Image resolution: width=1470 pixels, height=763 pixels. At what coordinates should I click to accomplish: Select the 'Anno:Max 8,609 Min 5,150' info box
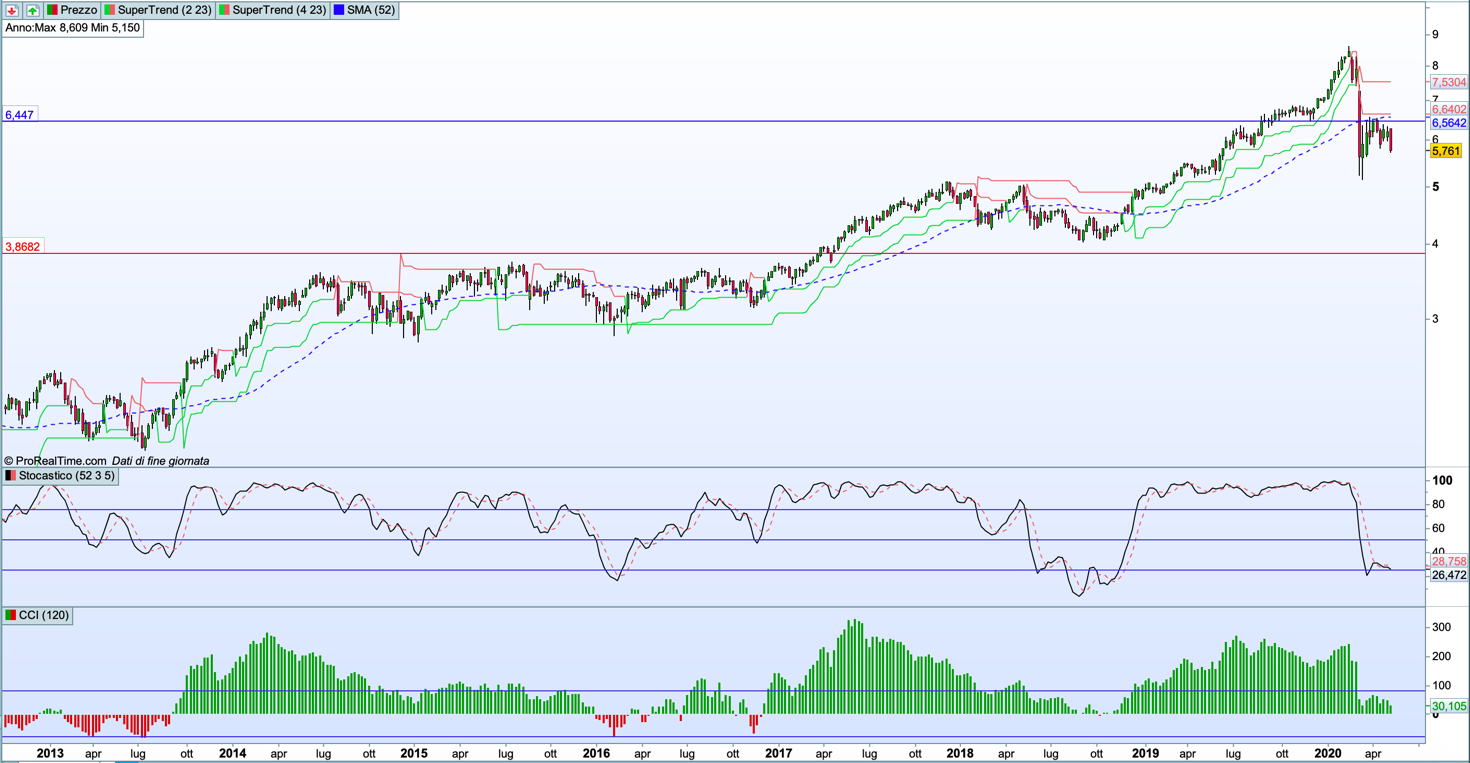pos(73,28)
